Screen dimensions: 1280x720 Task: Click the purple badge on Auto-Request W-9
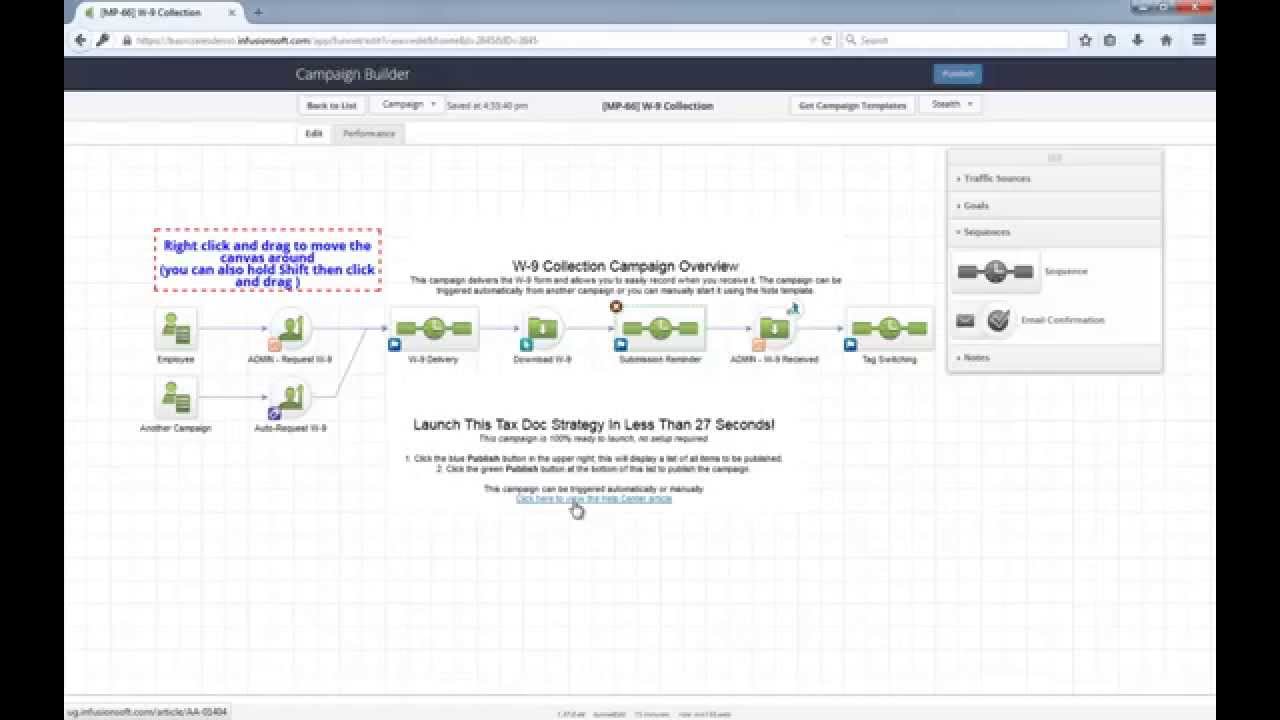[274, 413]
